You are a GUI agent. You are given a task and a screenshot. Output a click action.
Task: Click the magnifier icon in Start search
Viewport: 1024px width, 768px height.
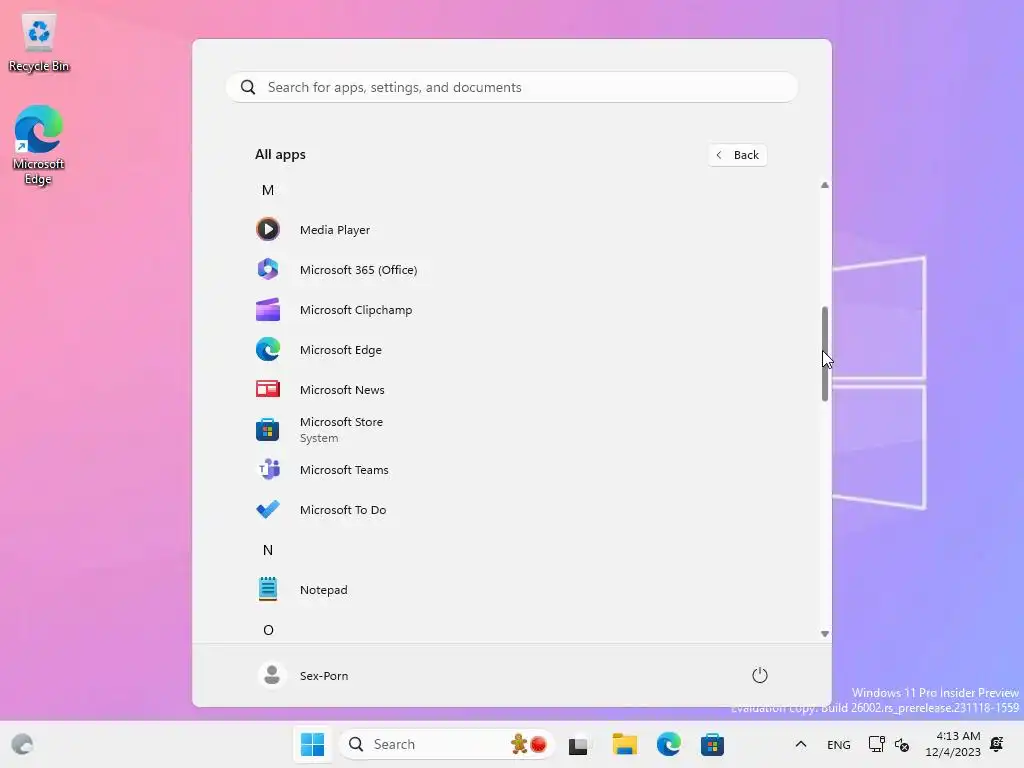click(248, 88)
